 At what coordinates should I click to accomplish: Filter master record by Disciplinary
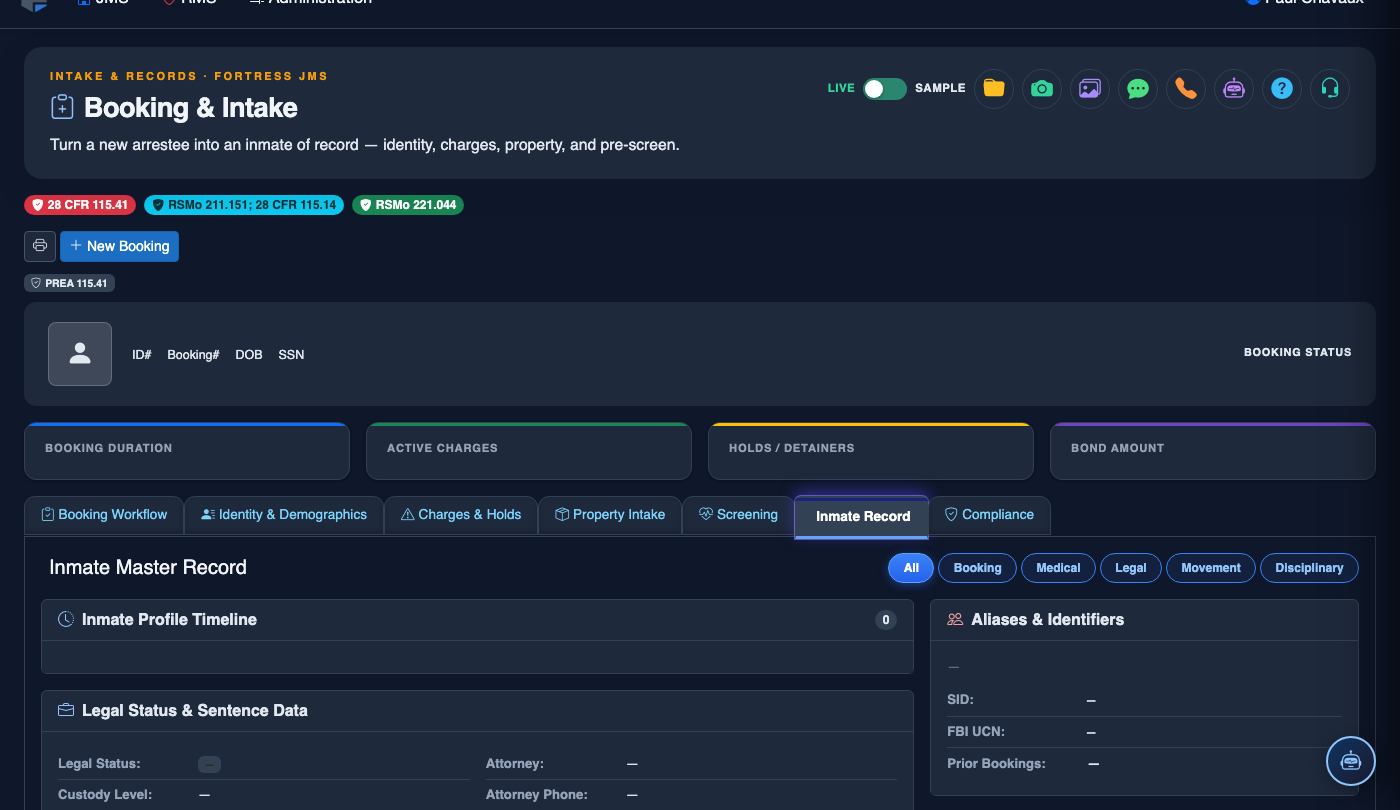pos(1309,568)
